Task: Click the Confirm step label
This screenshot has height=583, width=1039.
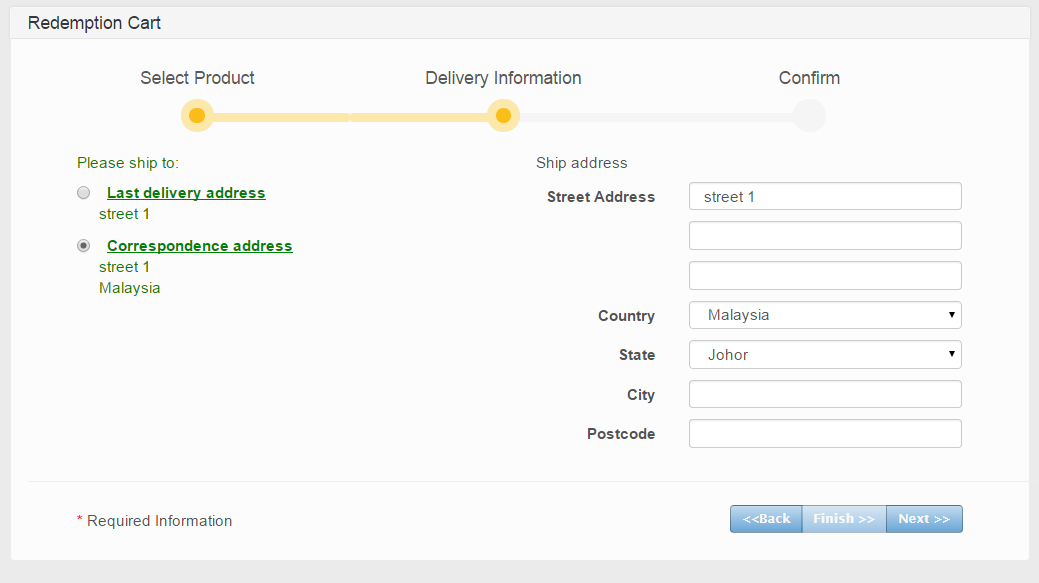Action: coord(809,78)
